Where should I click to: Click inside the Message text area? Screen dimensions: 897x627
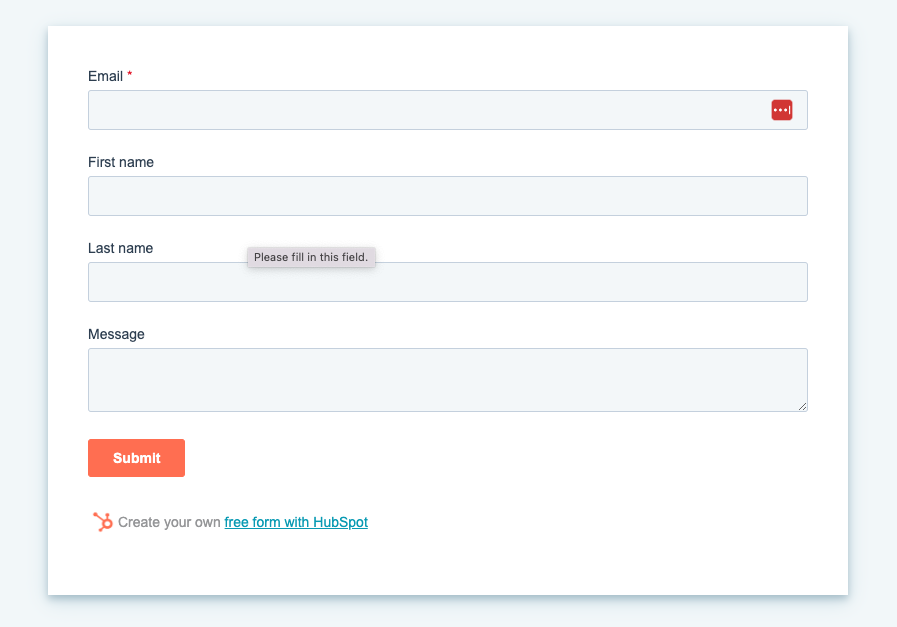click(x=447, y=380)
